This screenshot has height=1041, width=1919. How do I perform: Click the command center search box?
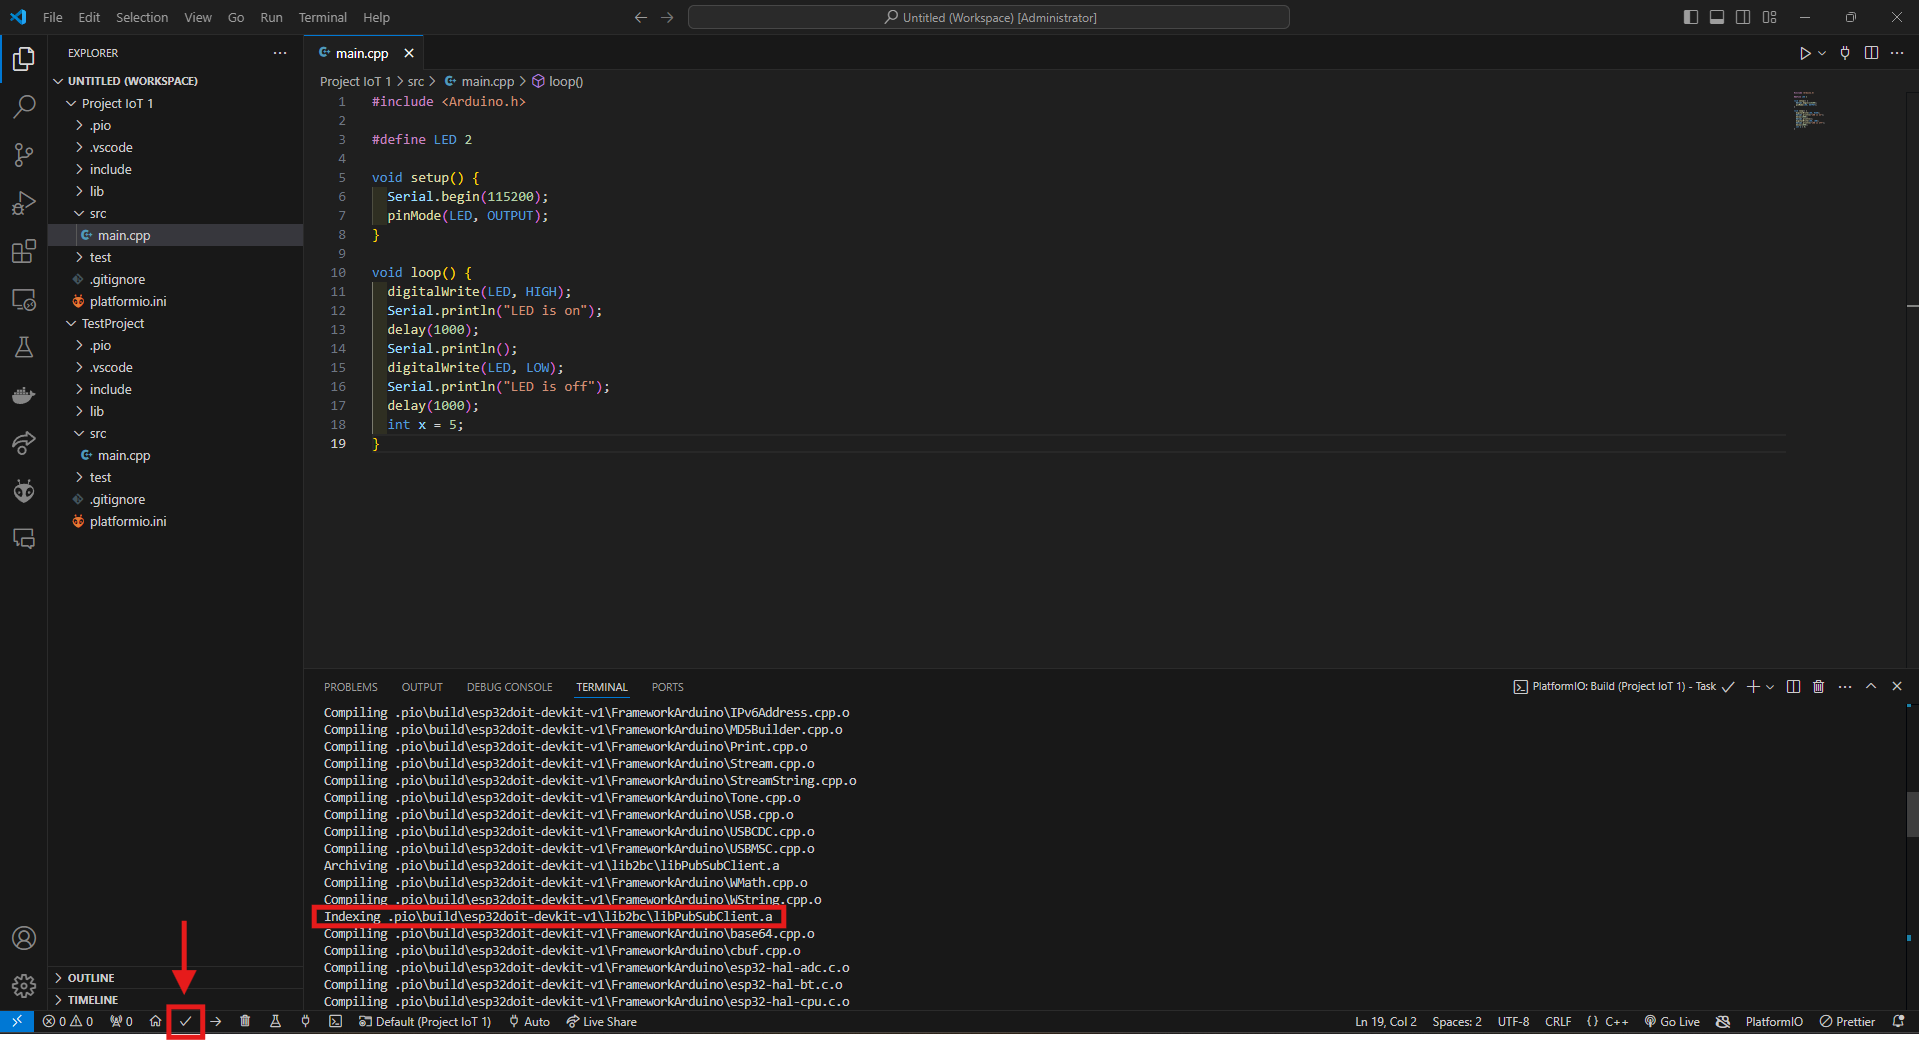(x=989, y=17)
